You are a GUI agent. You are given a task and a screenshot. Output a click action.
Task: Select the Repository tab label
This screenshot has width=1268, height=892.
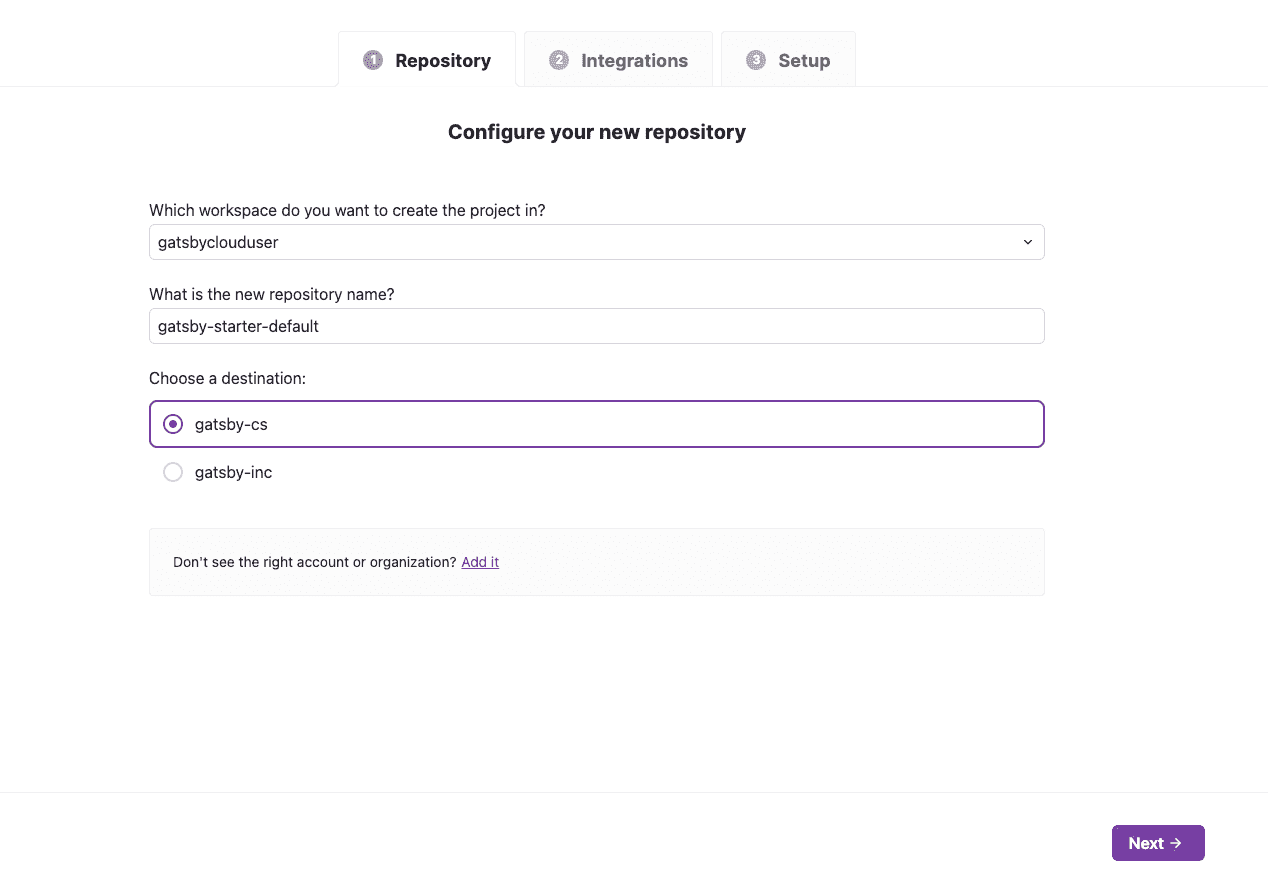pos(443,60)
